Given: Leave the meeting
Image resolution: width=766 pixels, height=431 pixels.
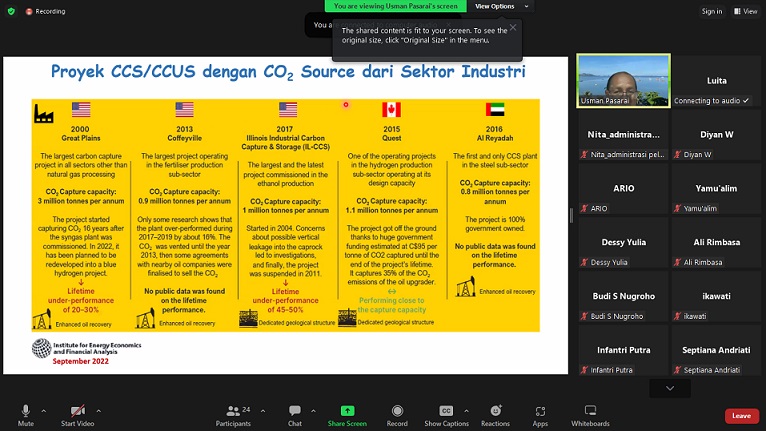Looking at the screenshot, I should click(x=741, y=415).
